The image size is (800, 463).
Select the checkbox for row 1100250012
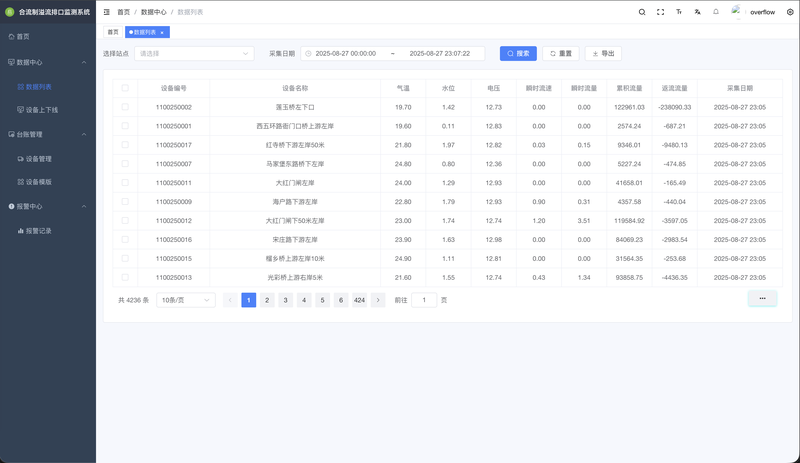coord(125,220)
